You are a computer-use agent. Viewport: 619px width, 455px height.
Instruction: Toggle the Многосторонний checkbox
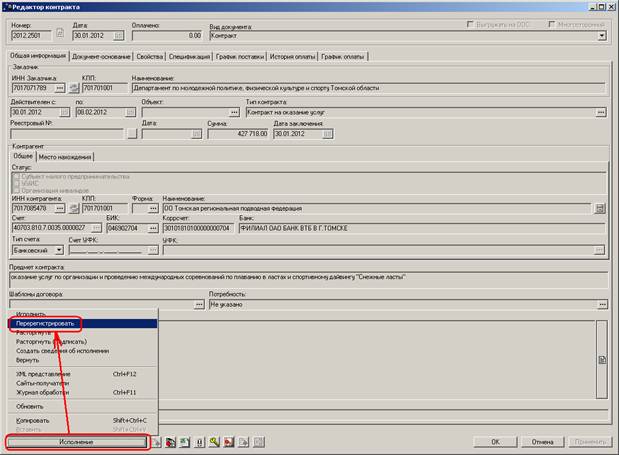point(551,23)
